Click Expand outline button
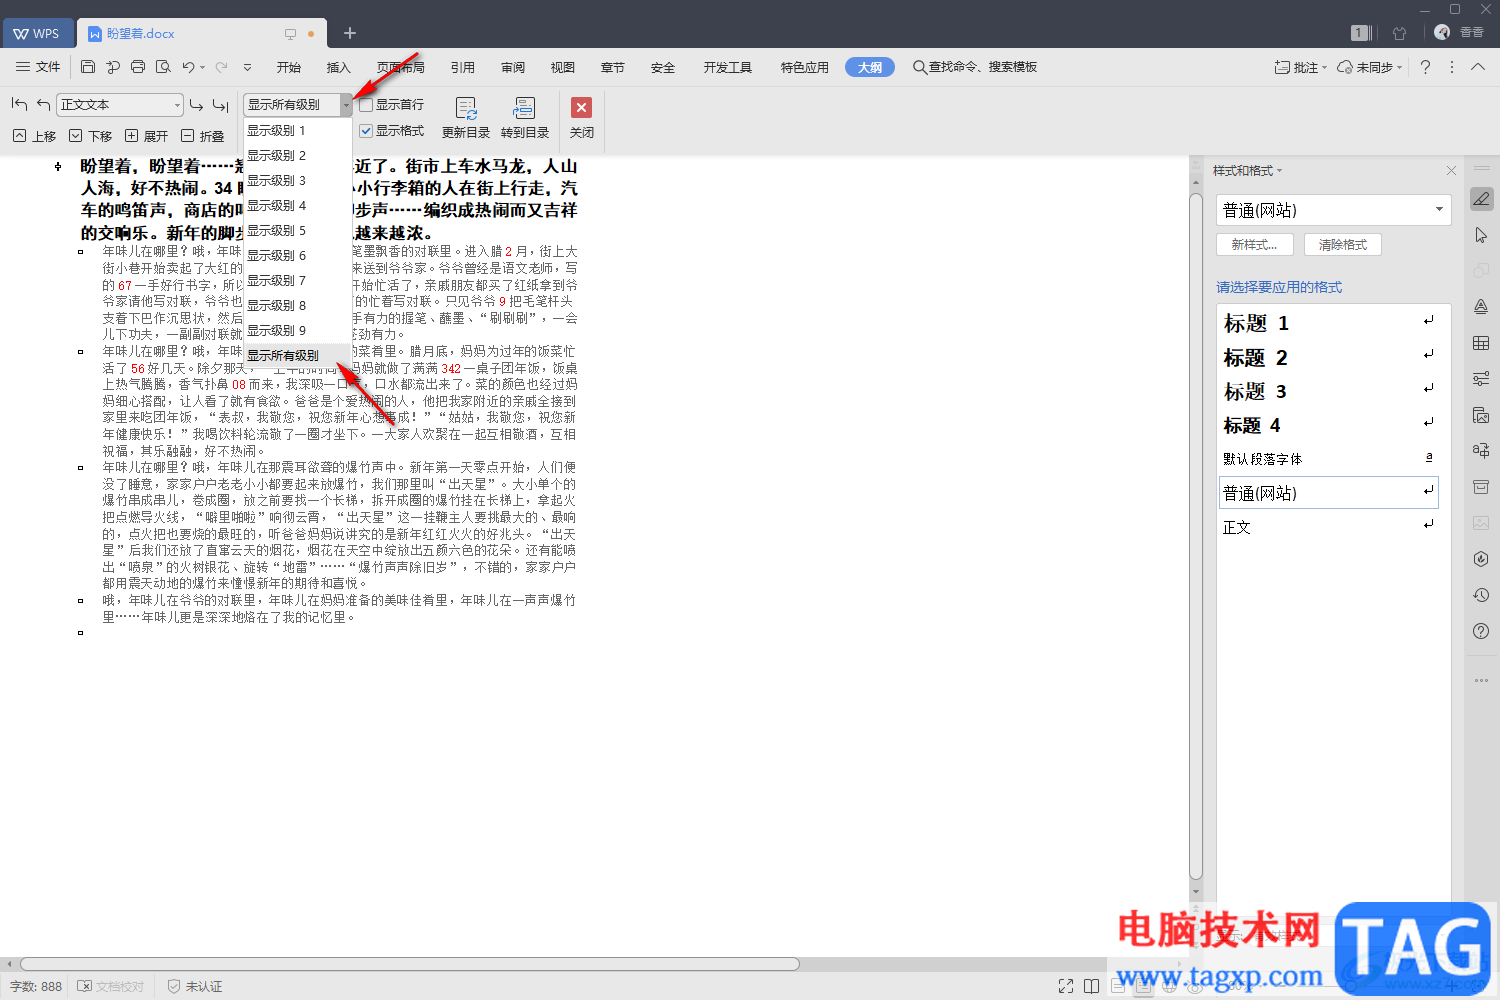This screenshot has height=1000, width=1500. coord(146,136)
